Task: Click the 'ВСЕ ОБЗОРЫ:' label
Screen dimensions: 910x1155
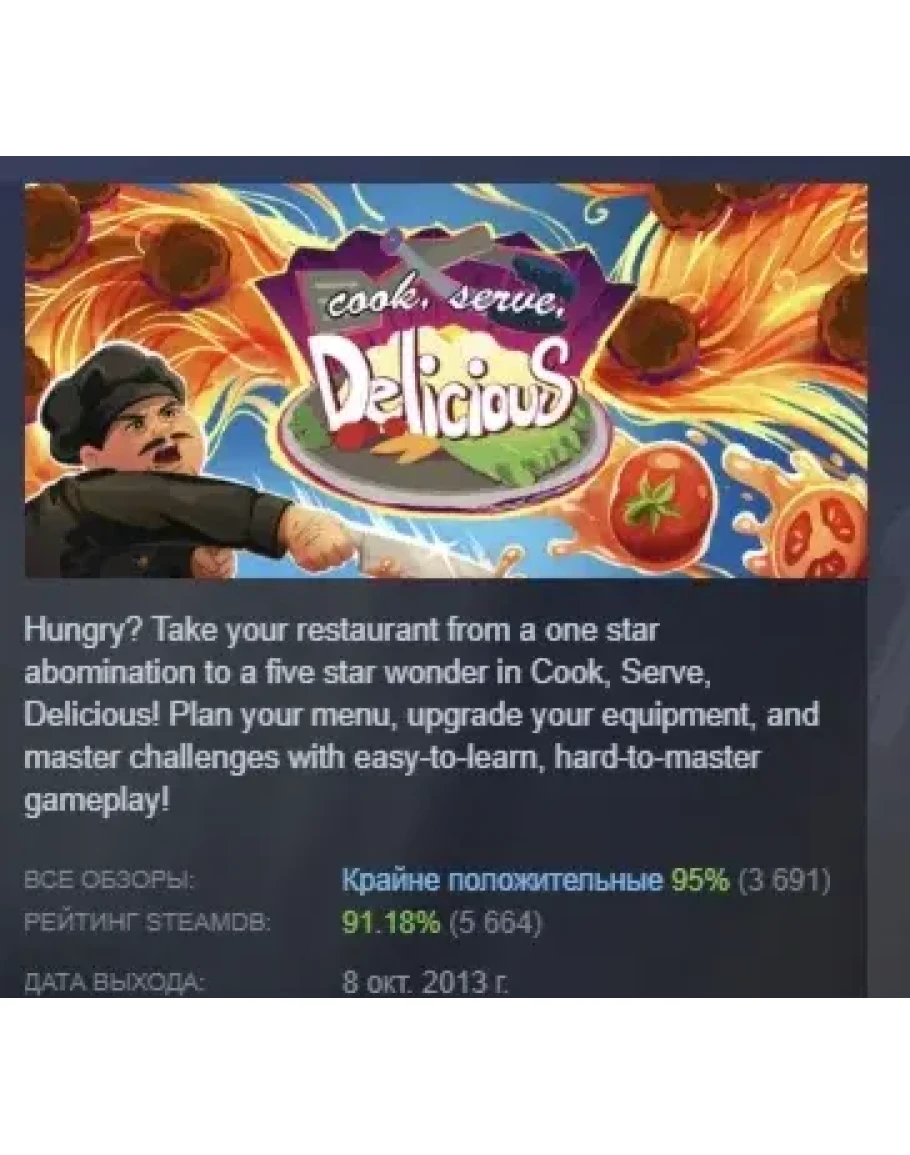Action: (x=109, y=880)
